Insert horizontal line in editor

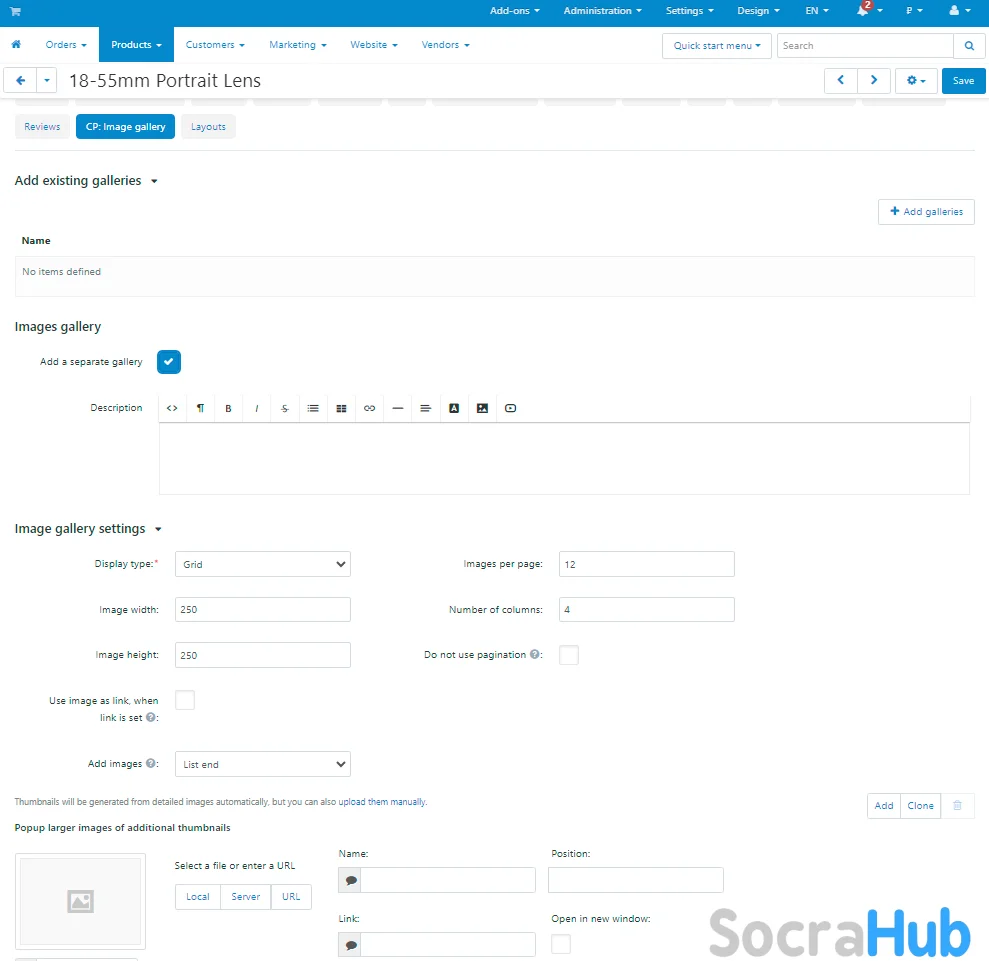tap(397, 409)
